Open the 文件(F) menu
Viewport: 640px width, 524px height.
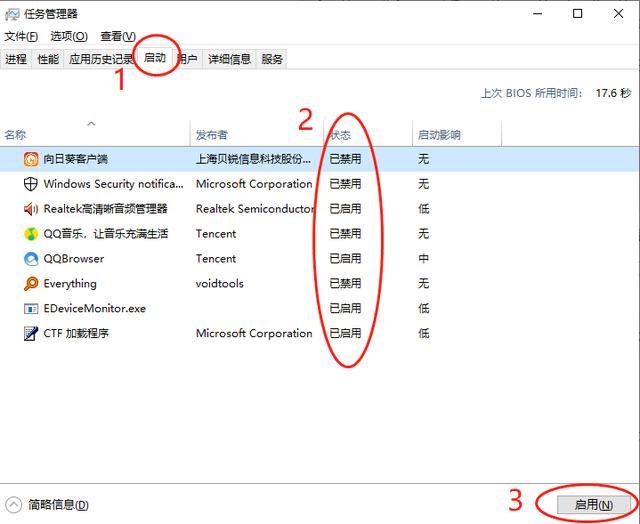click(x=21, y=36)
